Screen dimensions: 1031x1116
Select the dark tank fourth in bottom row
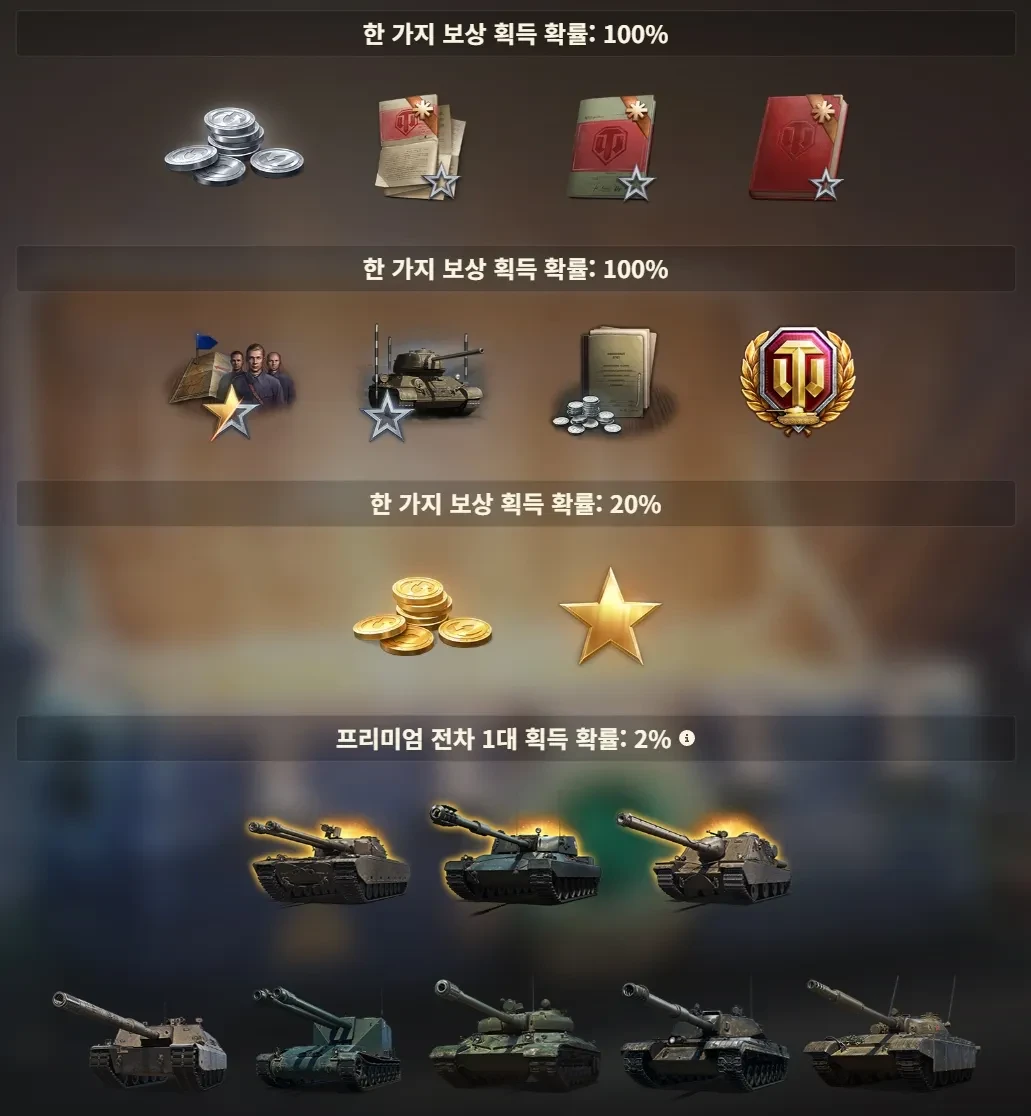(x=704, y=1036)
